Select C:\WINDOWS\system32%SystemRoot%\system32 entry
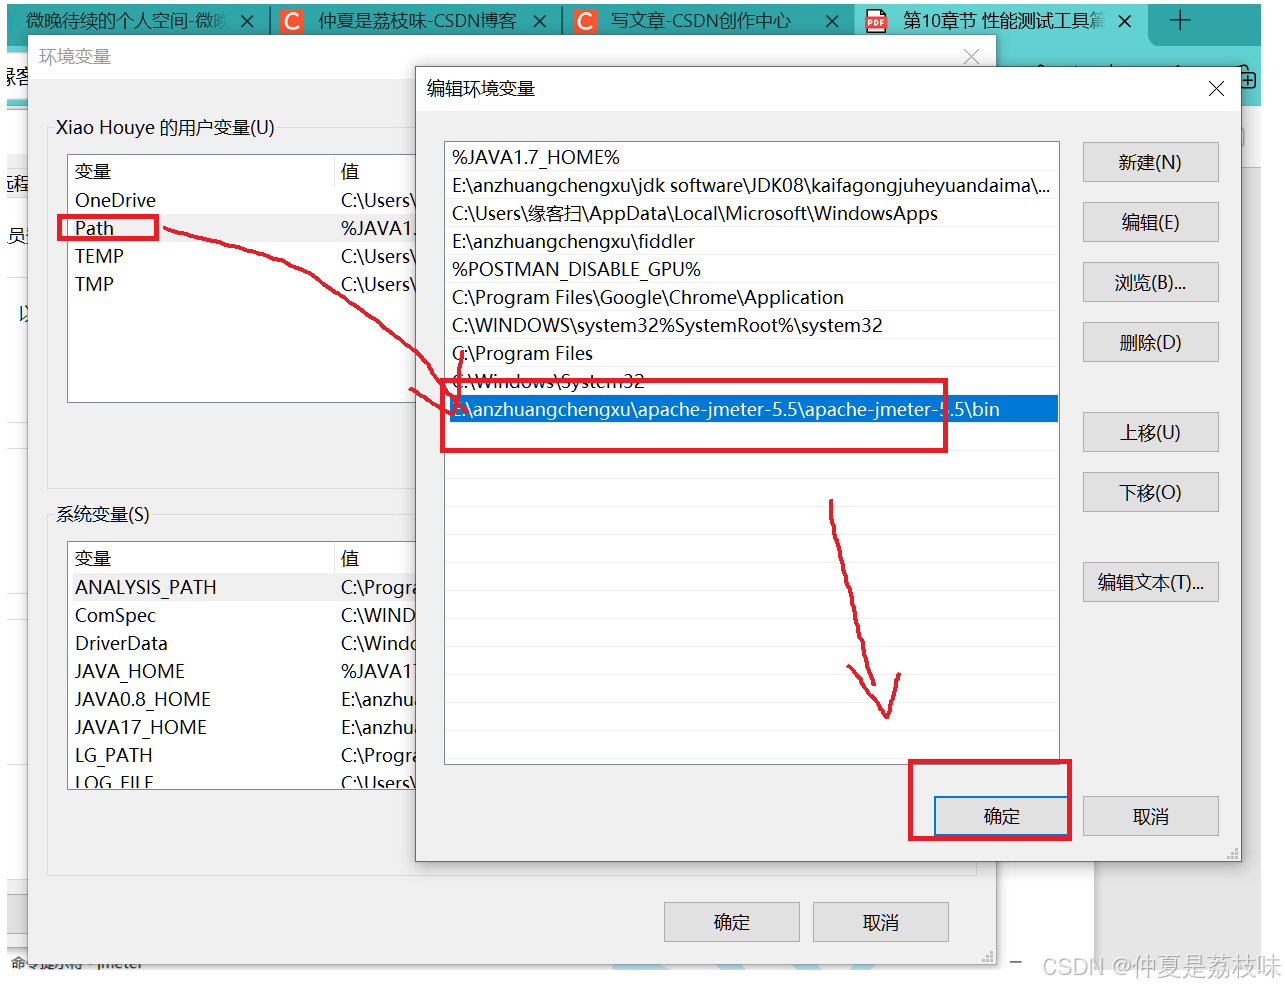This screenshot has width=1285, height=988. pos(752,325)
